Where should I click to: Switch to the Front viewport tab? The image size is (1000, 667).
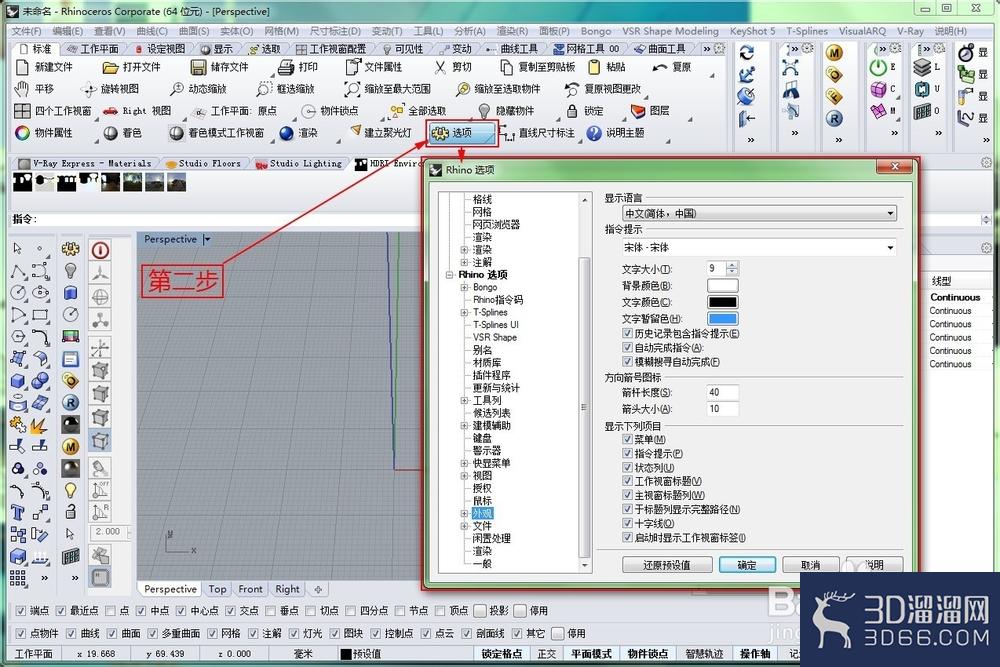coord(251,589)
